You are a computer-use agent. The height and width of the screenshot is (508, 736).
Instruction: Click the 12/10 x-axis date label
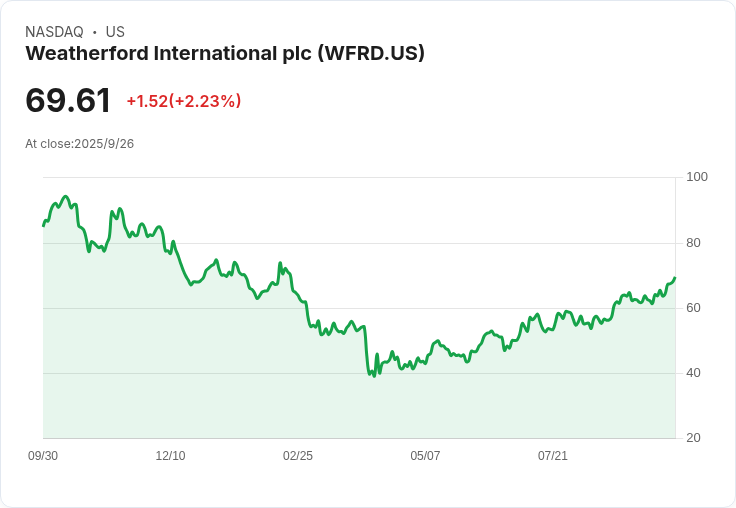click(x=170, y=456)
